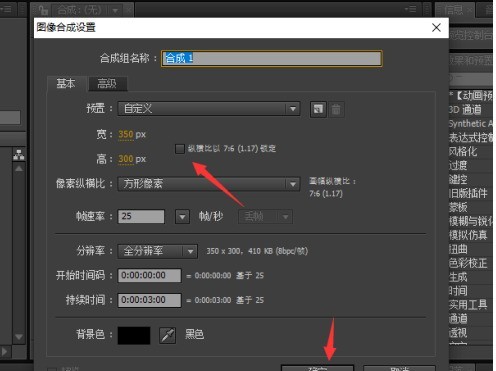Select Synthetic Aperture effects category
This screenshot has height=371, width=496.
click(471, 124)
